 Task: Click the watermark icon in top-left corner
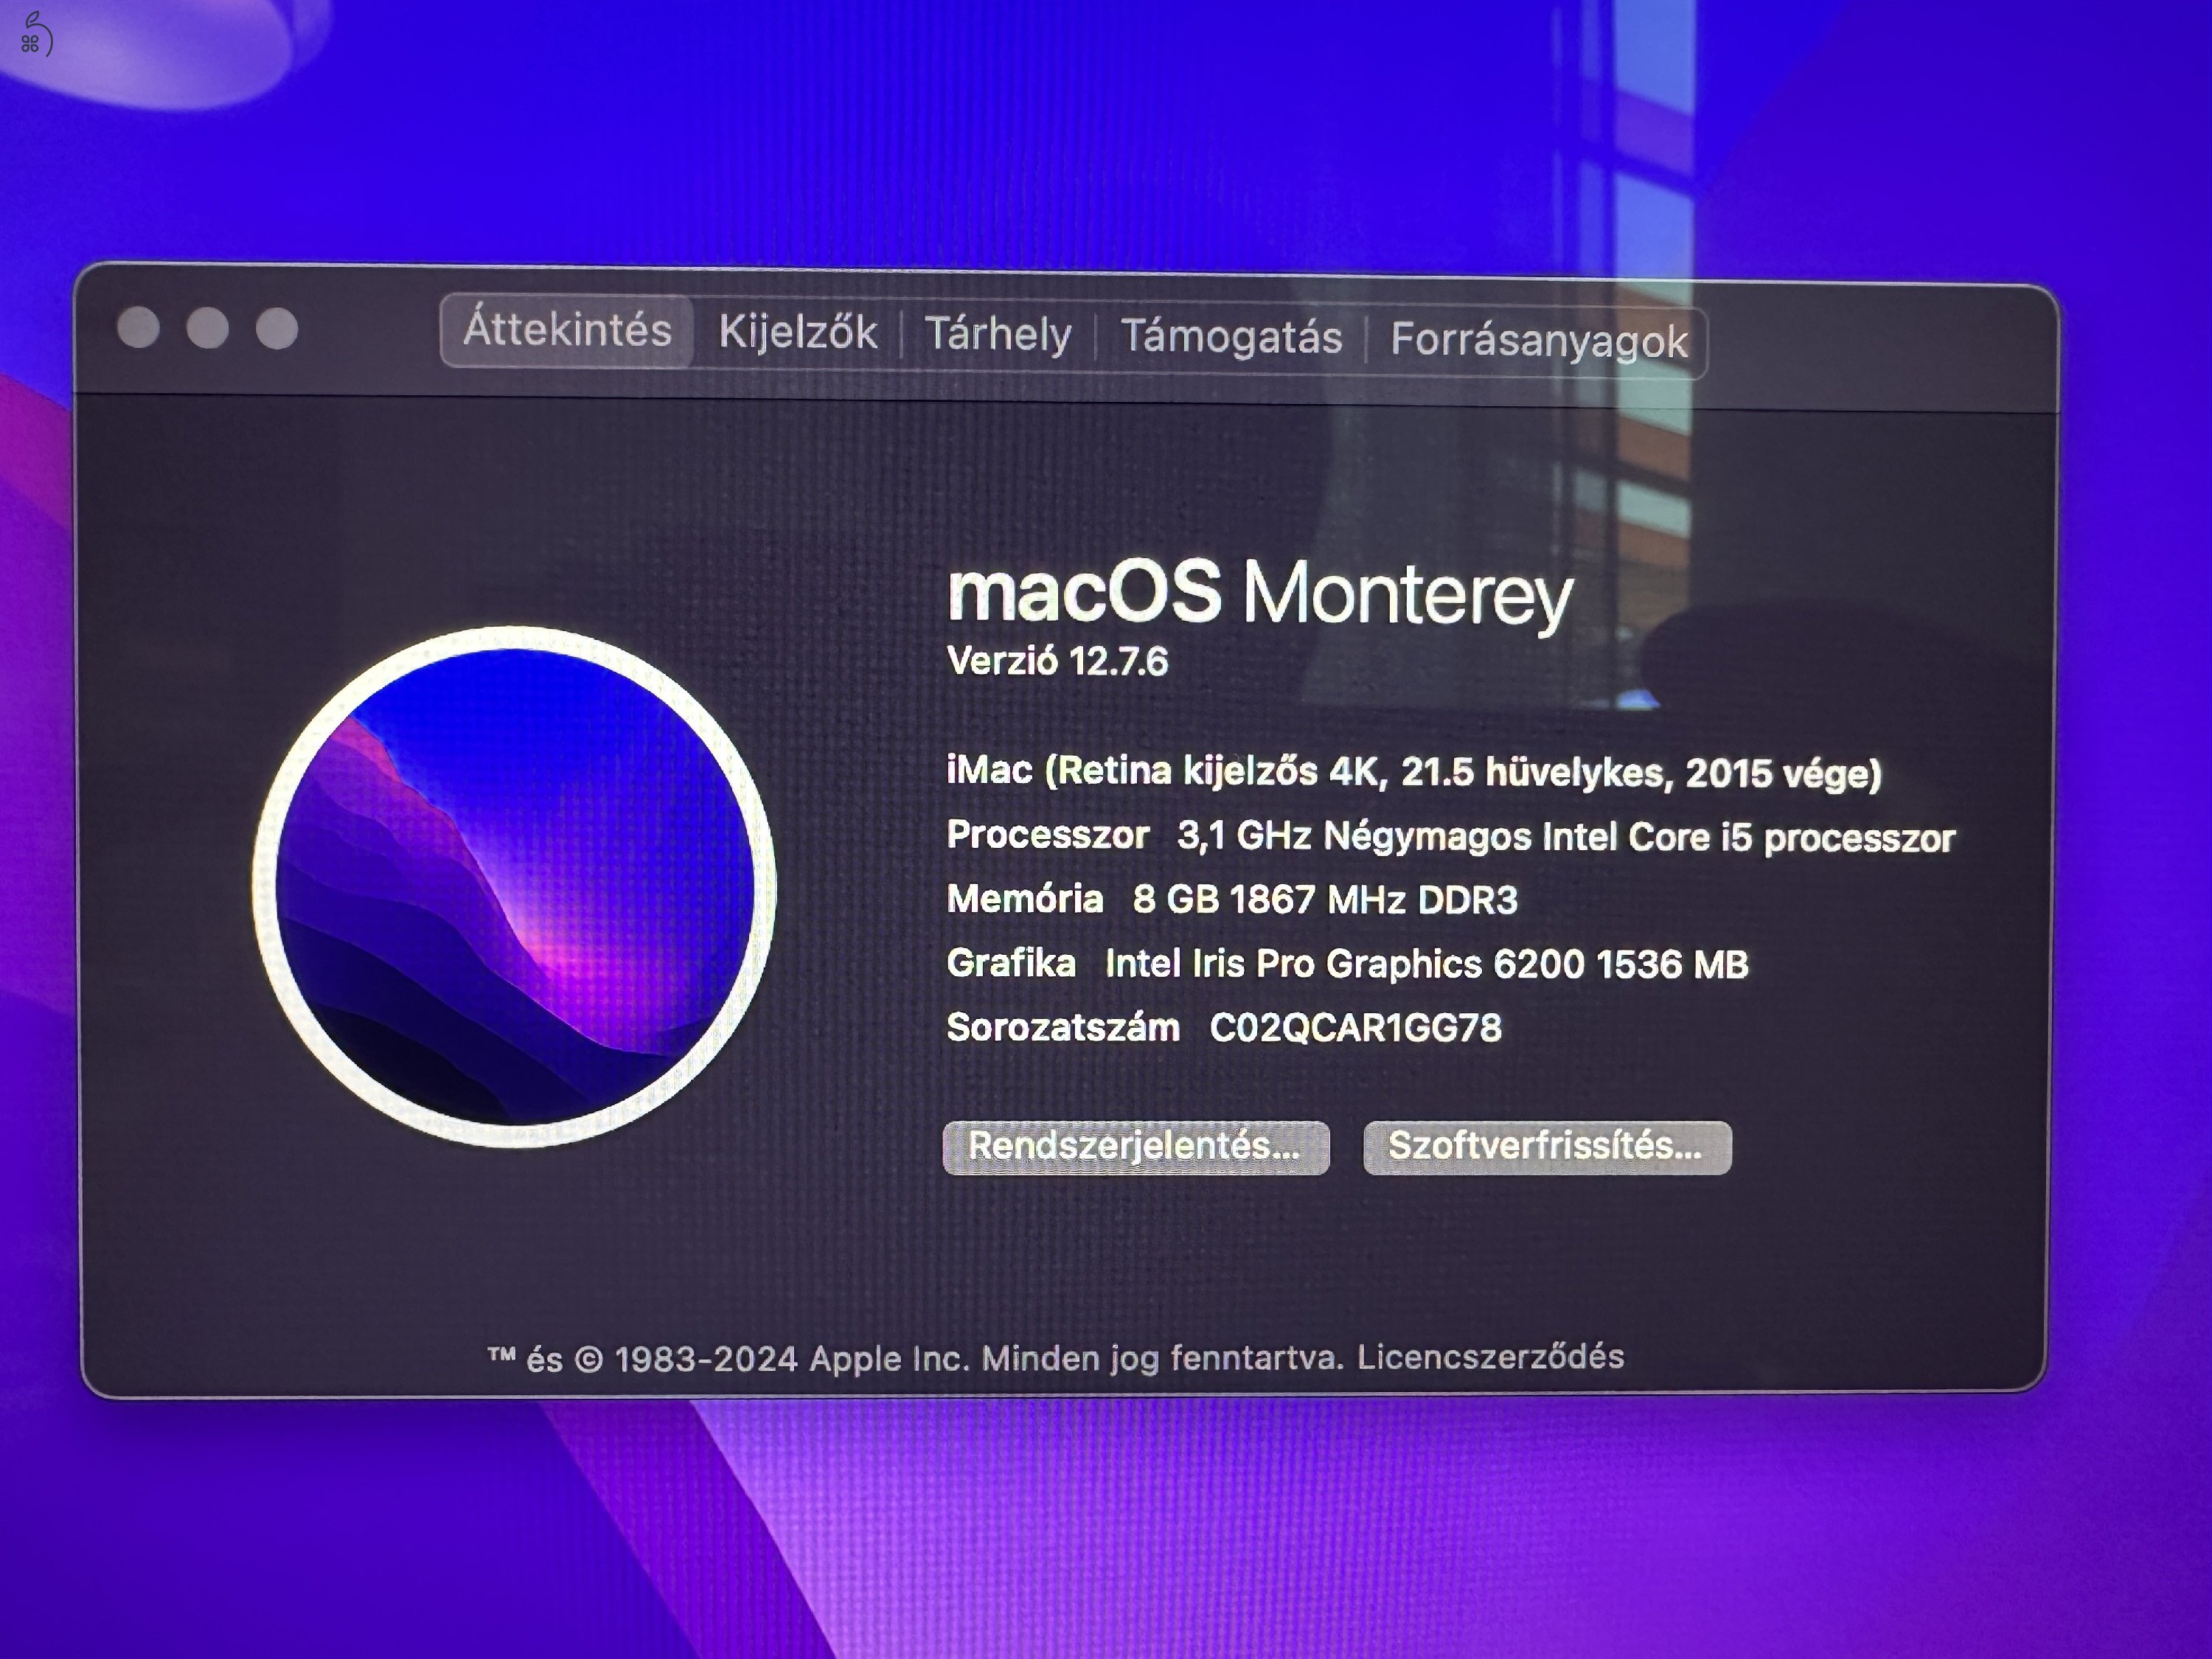point(35,35)
